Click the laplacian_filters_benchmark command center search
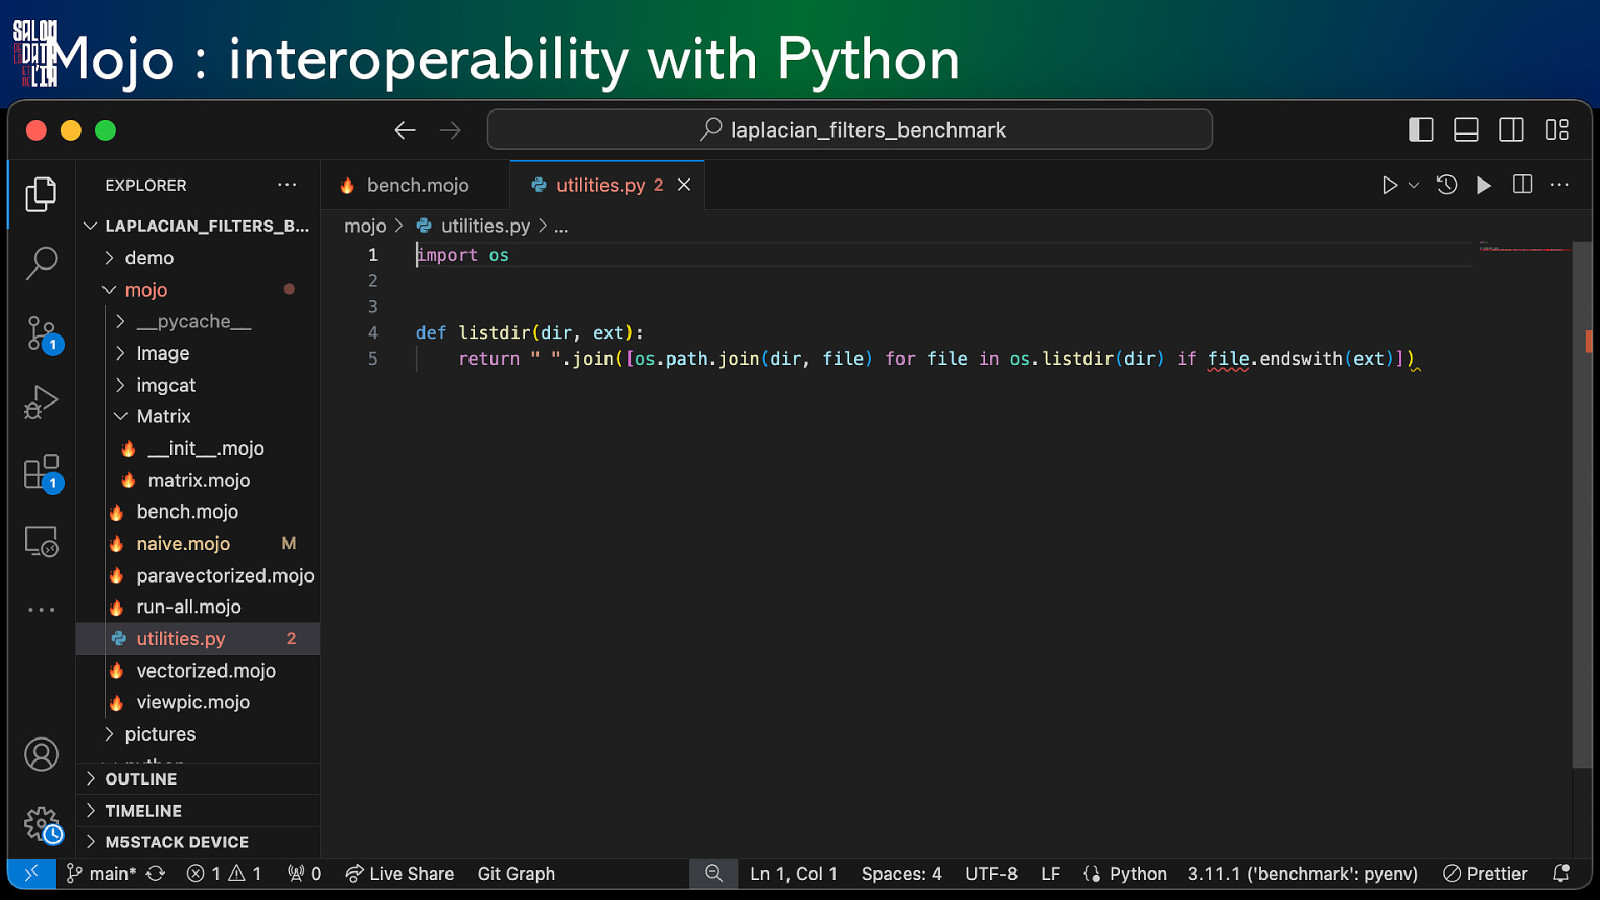 coord(850,130)
